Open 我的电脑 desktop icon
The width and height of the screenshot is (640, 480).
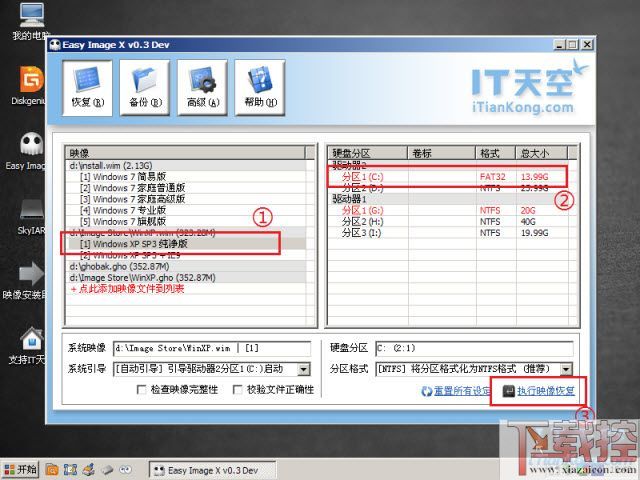[31, 21]
